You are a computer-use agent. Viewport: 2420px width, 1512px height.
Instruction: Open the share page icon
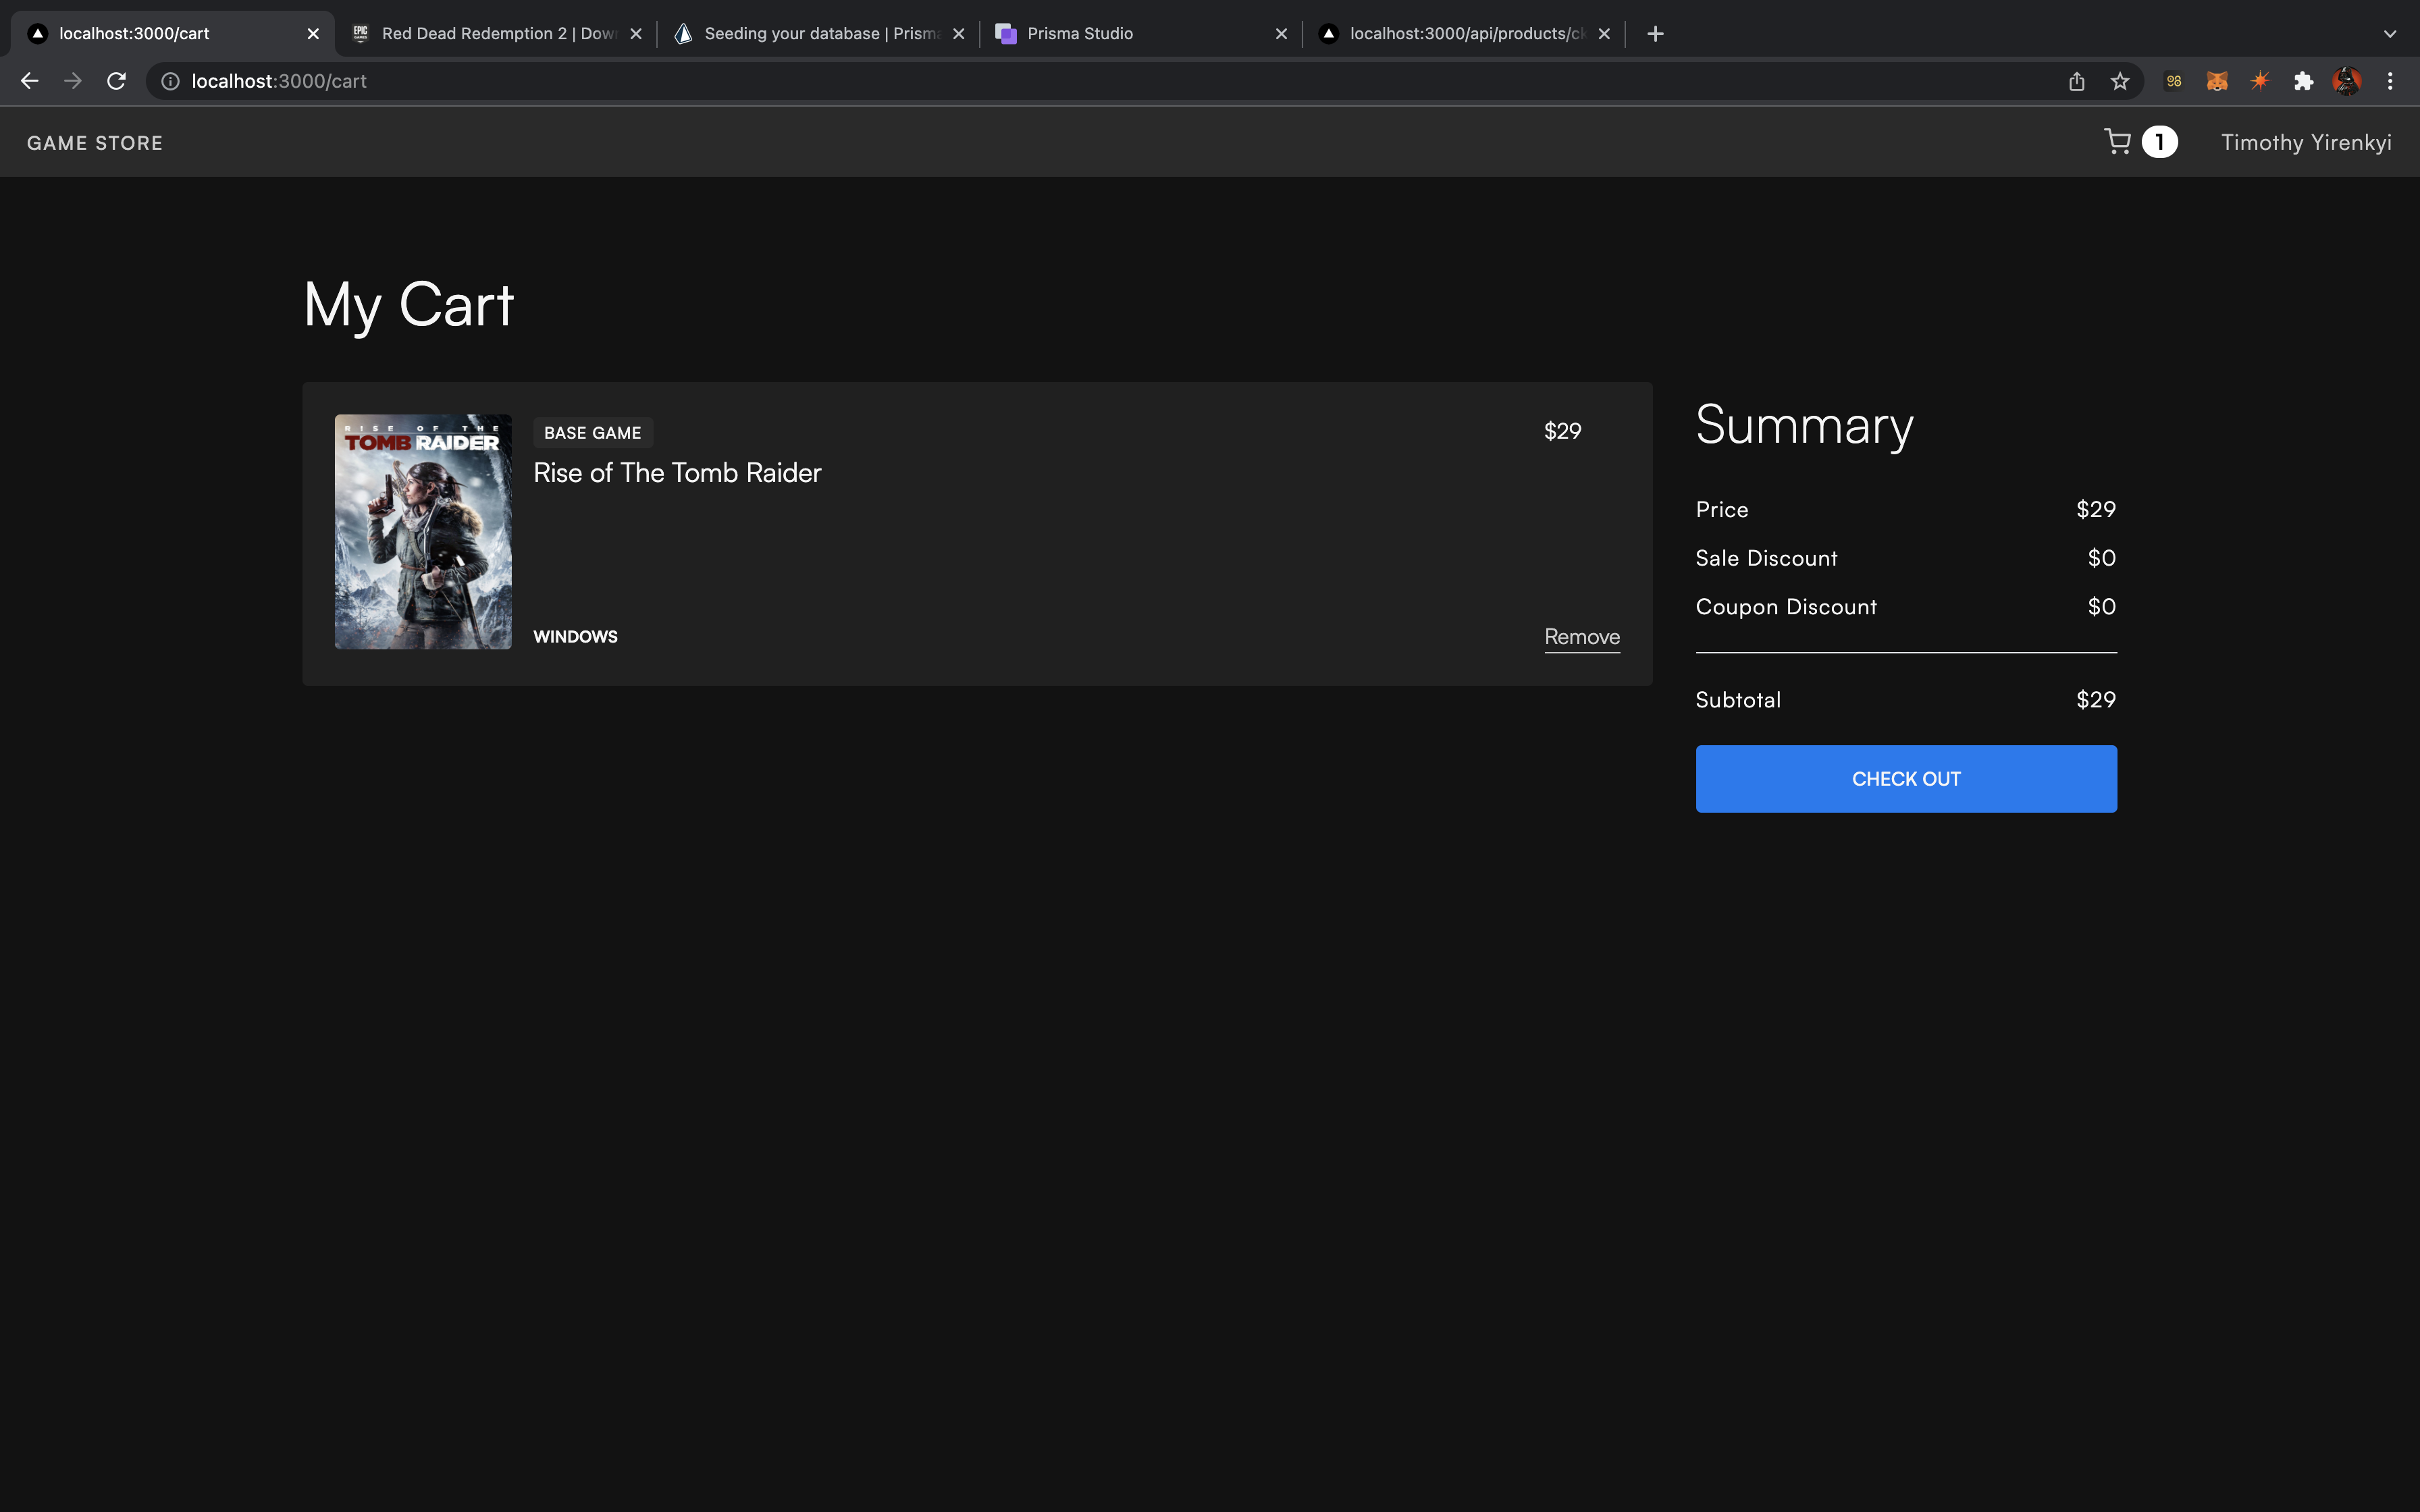tap(2077, 81)
